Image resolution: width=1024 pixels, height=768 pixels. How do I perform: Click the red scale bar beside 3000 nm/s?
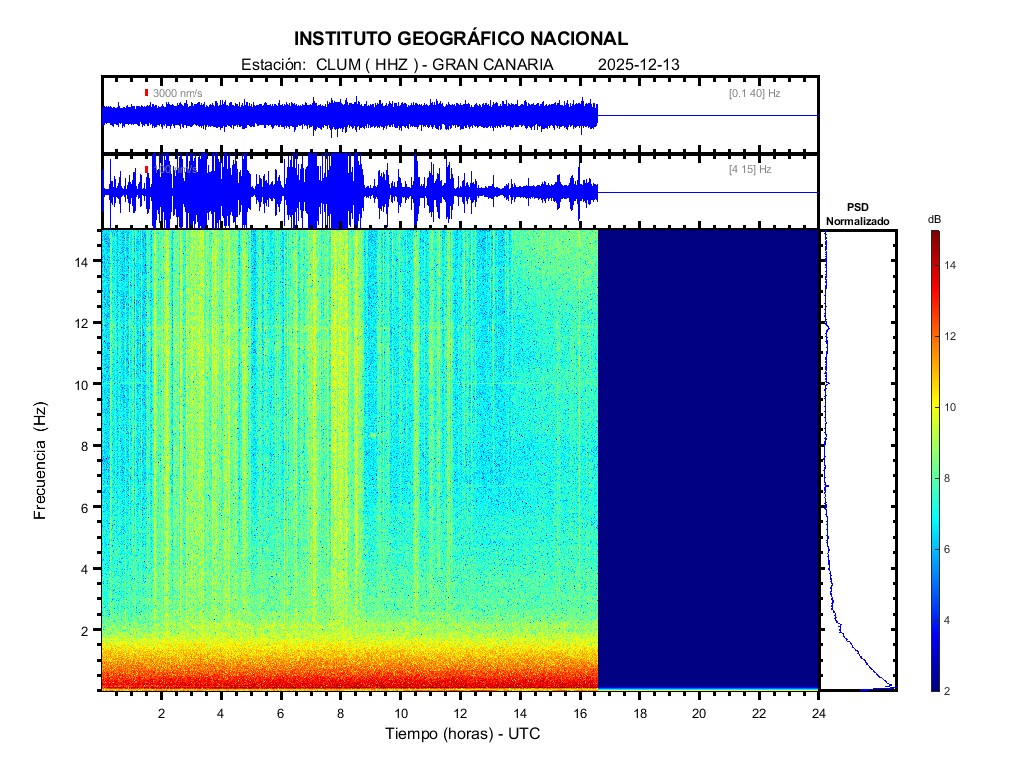click(x=146, y=93)
